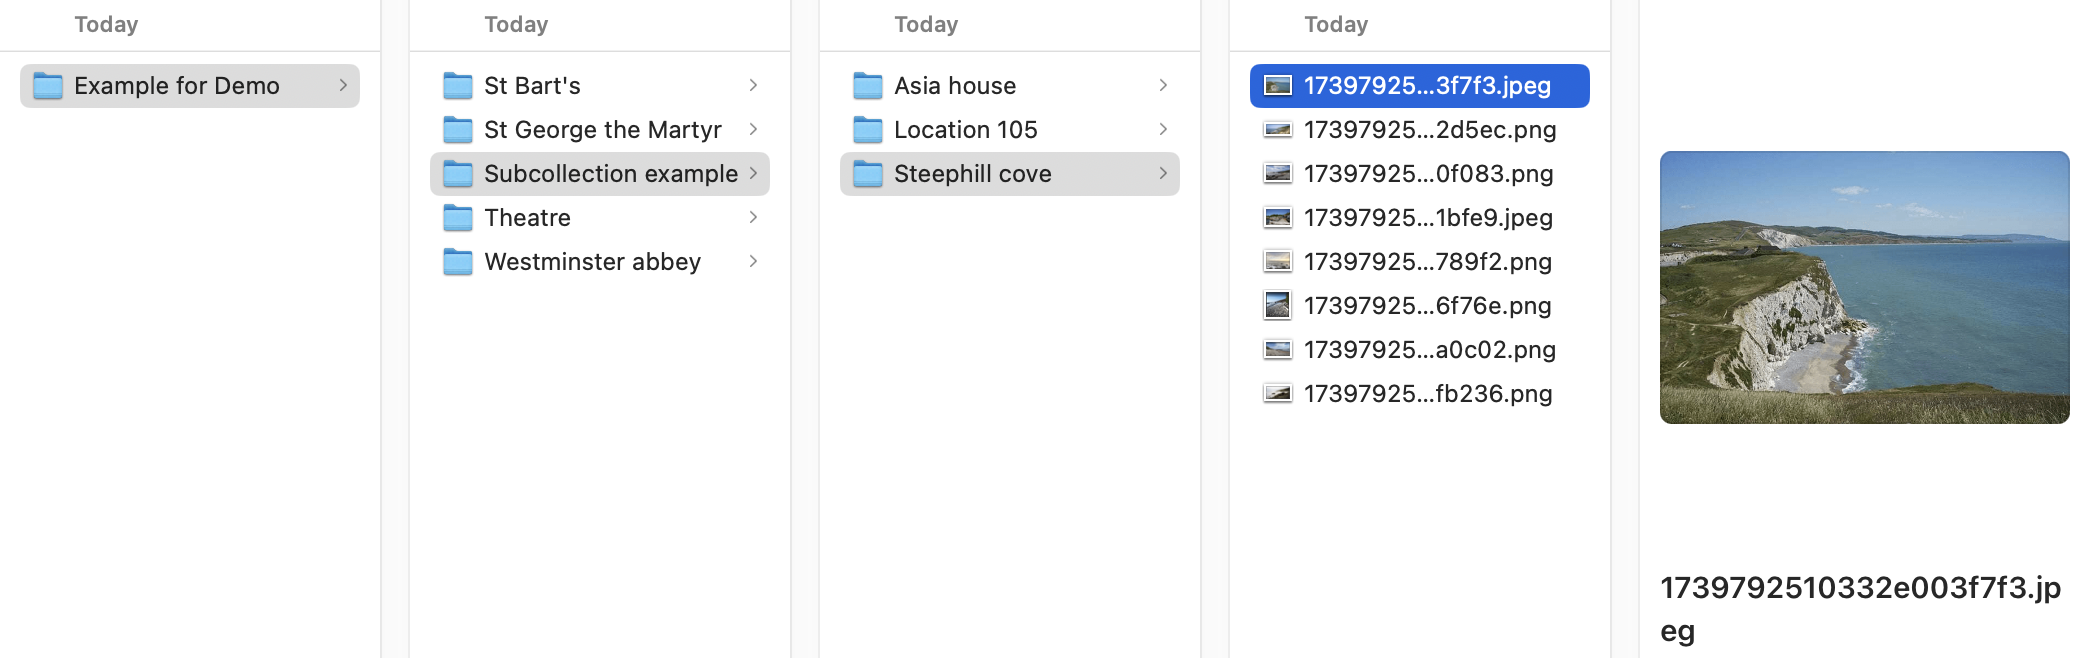Select file name 17397925...1bfe9.jpeg
The width and height of the screenshot is (2088, 658).
1428,218
